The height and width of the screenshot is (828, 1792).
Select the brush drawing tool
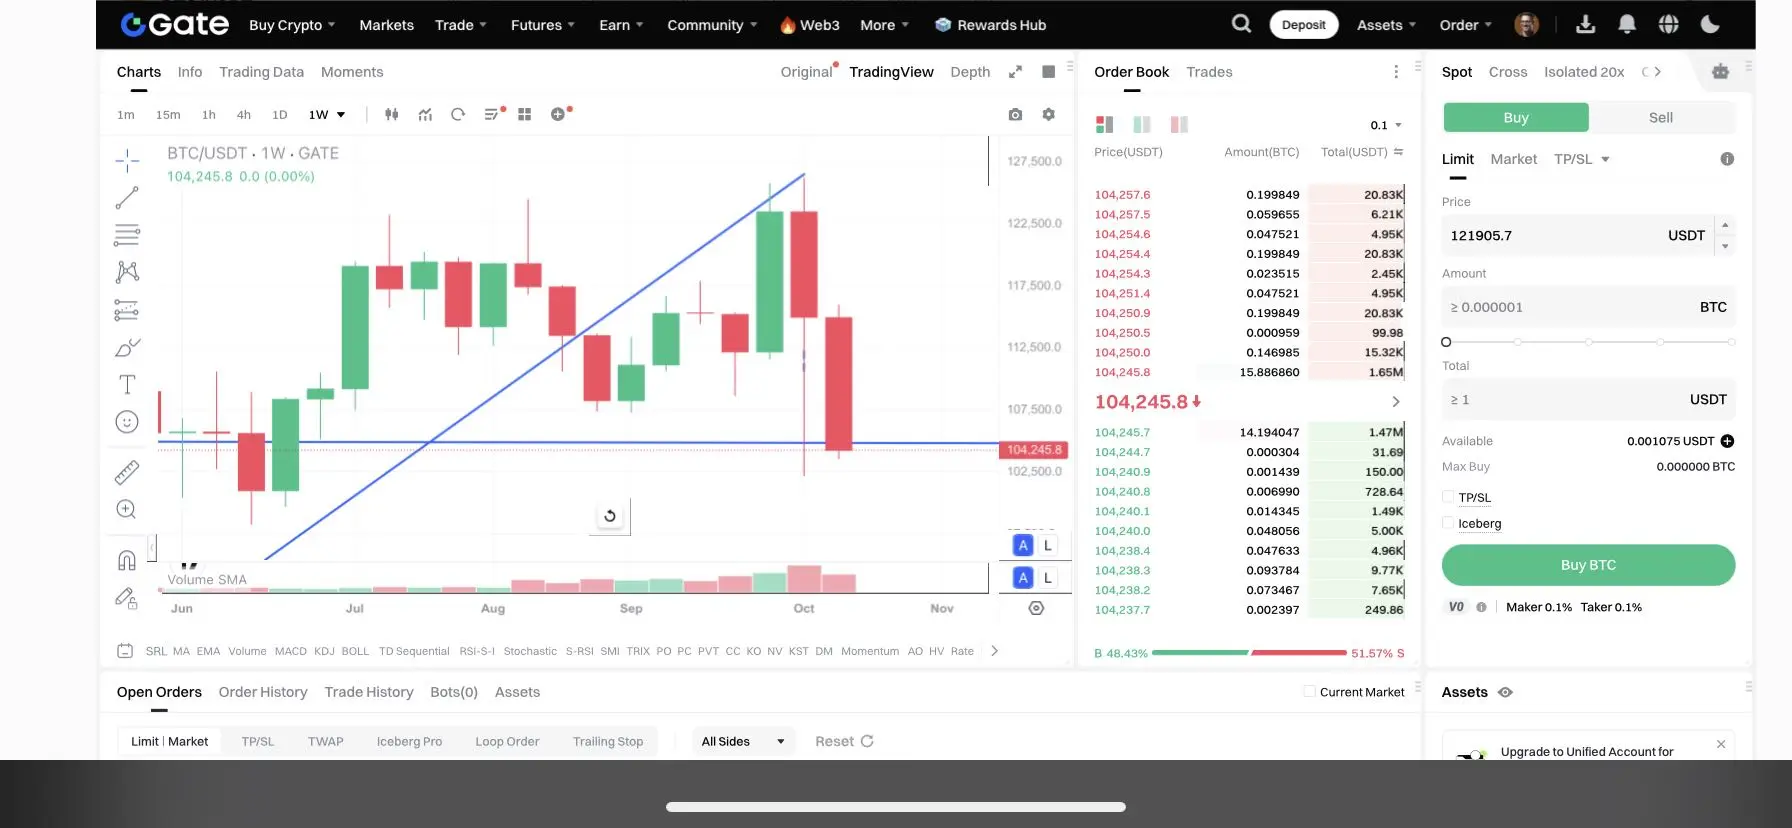(127, 348)
